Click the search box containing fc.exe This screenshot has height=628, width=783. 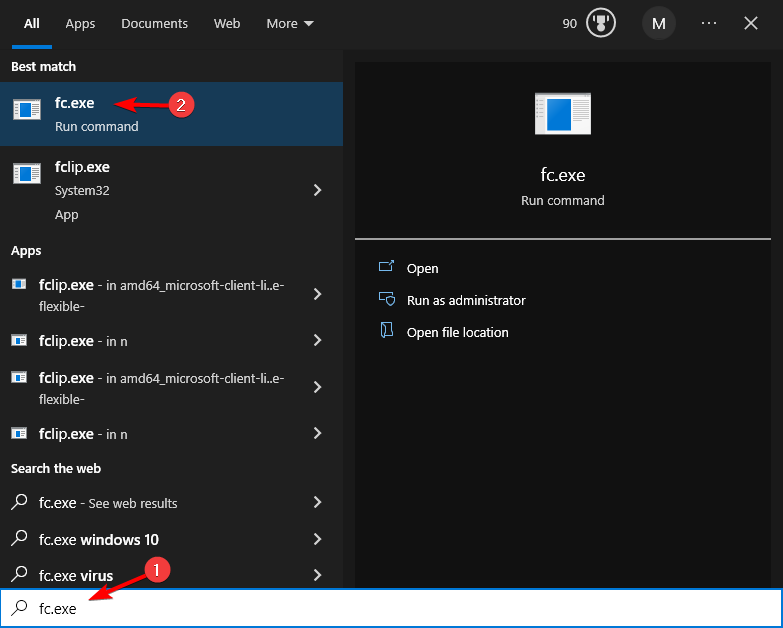coord(391,608)
